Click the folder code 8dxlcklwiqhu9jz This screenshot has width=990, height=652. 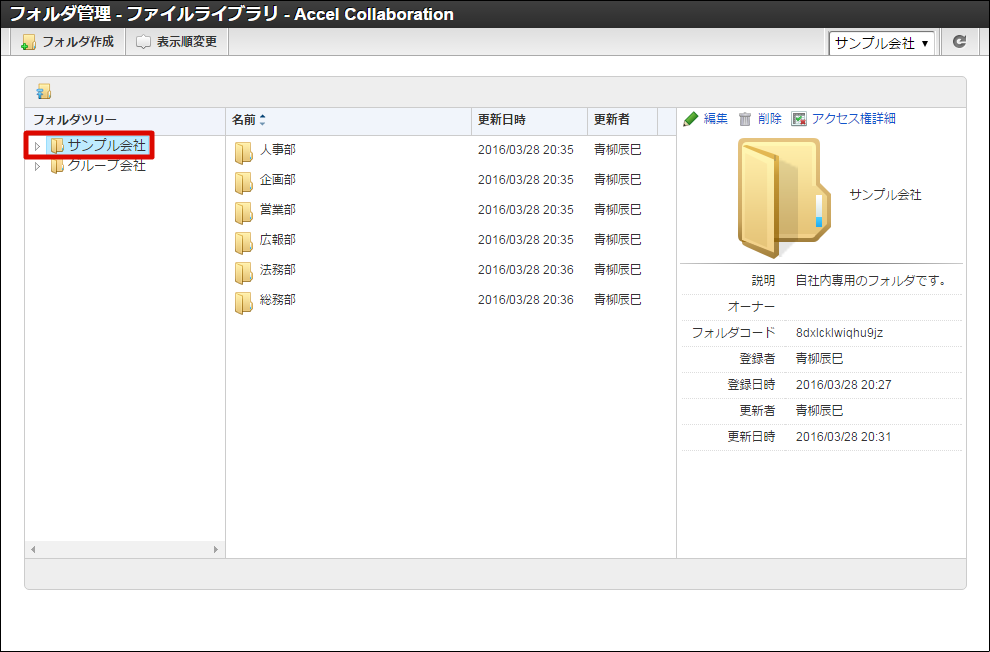839,333
